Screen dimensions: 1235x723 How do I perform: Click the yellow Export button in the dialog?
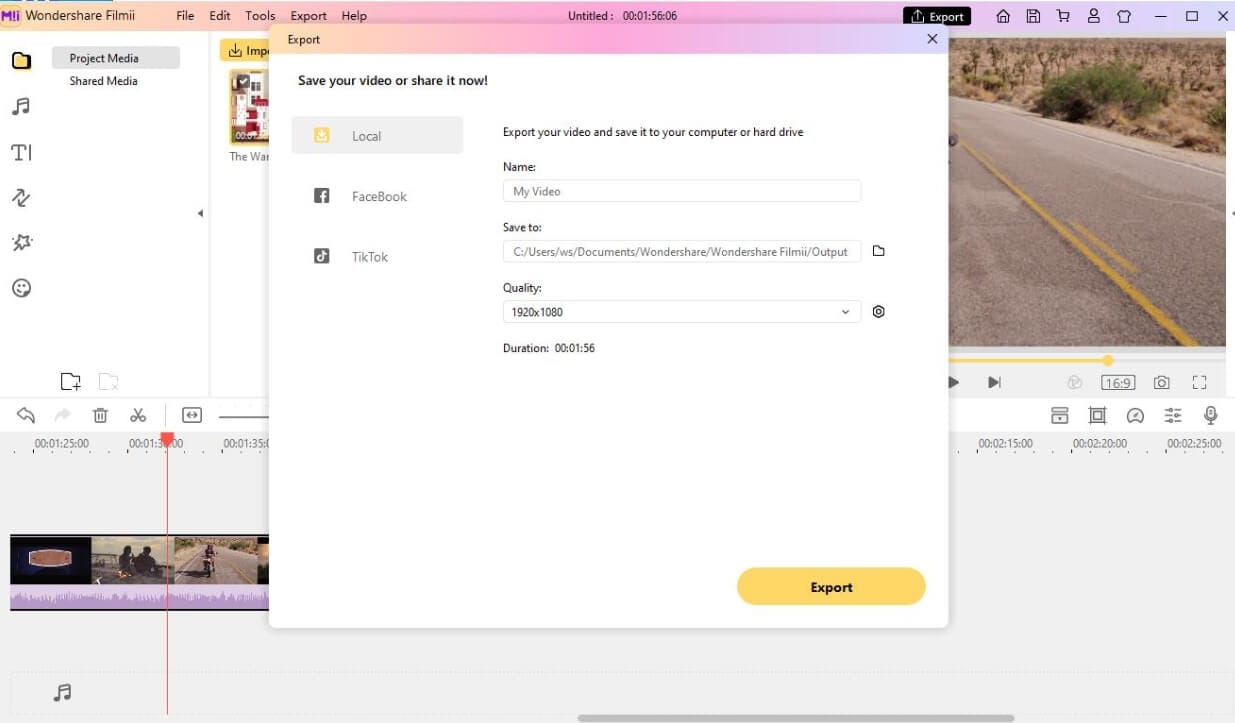[831, 587]
